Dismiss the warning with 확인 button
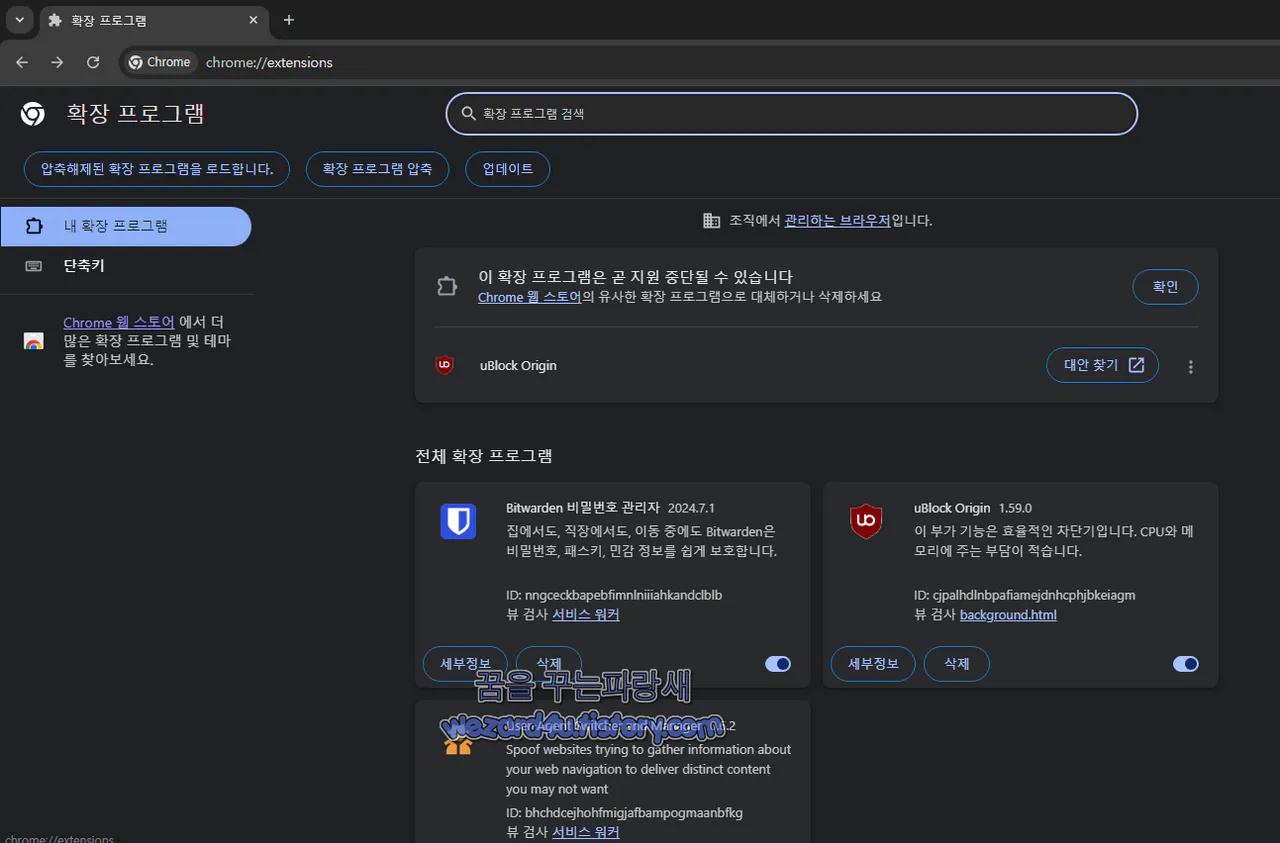The image size is (1280, 843). tap(1165, 287)
